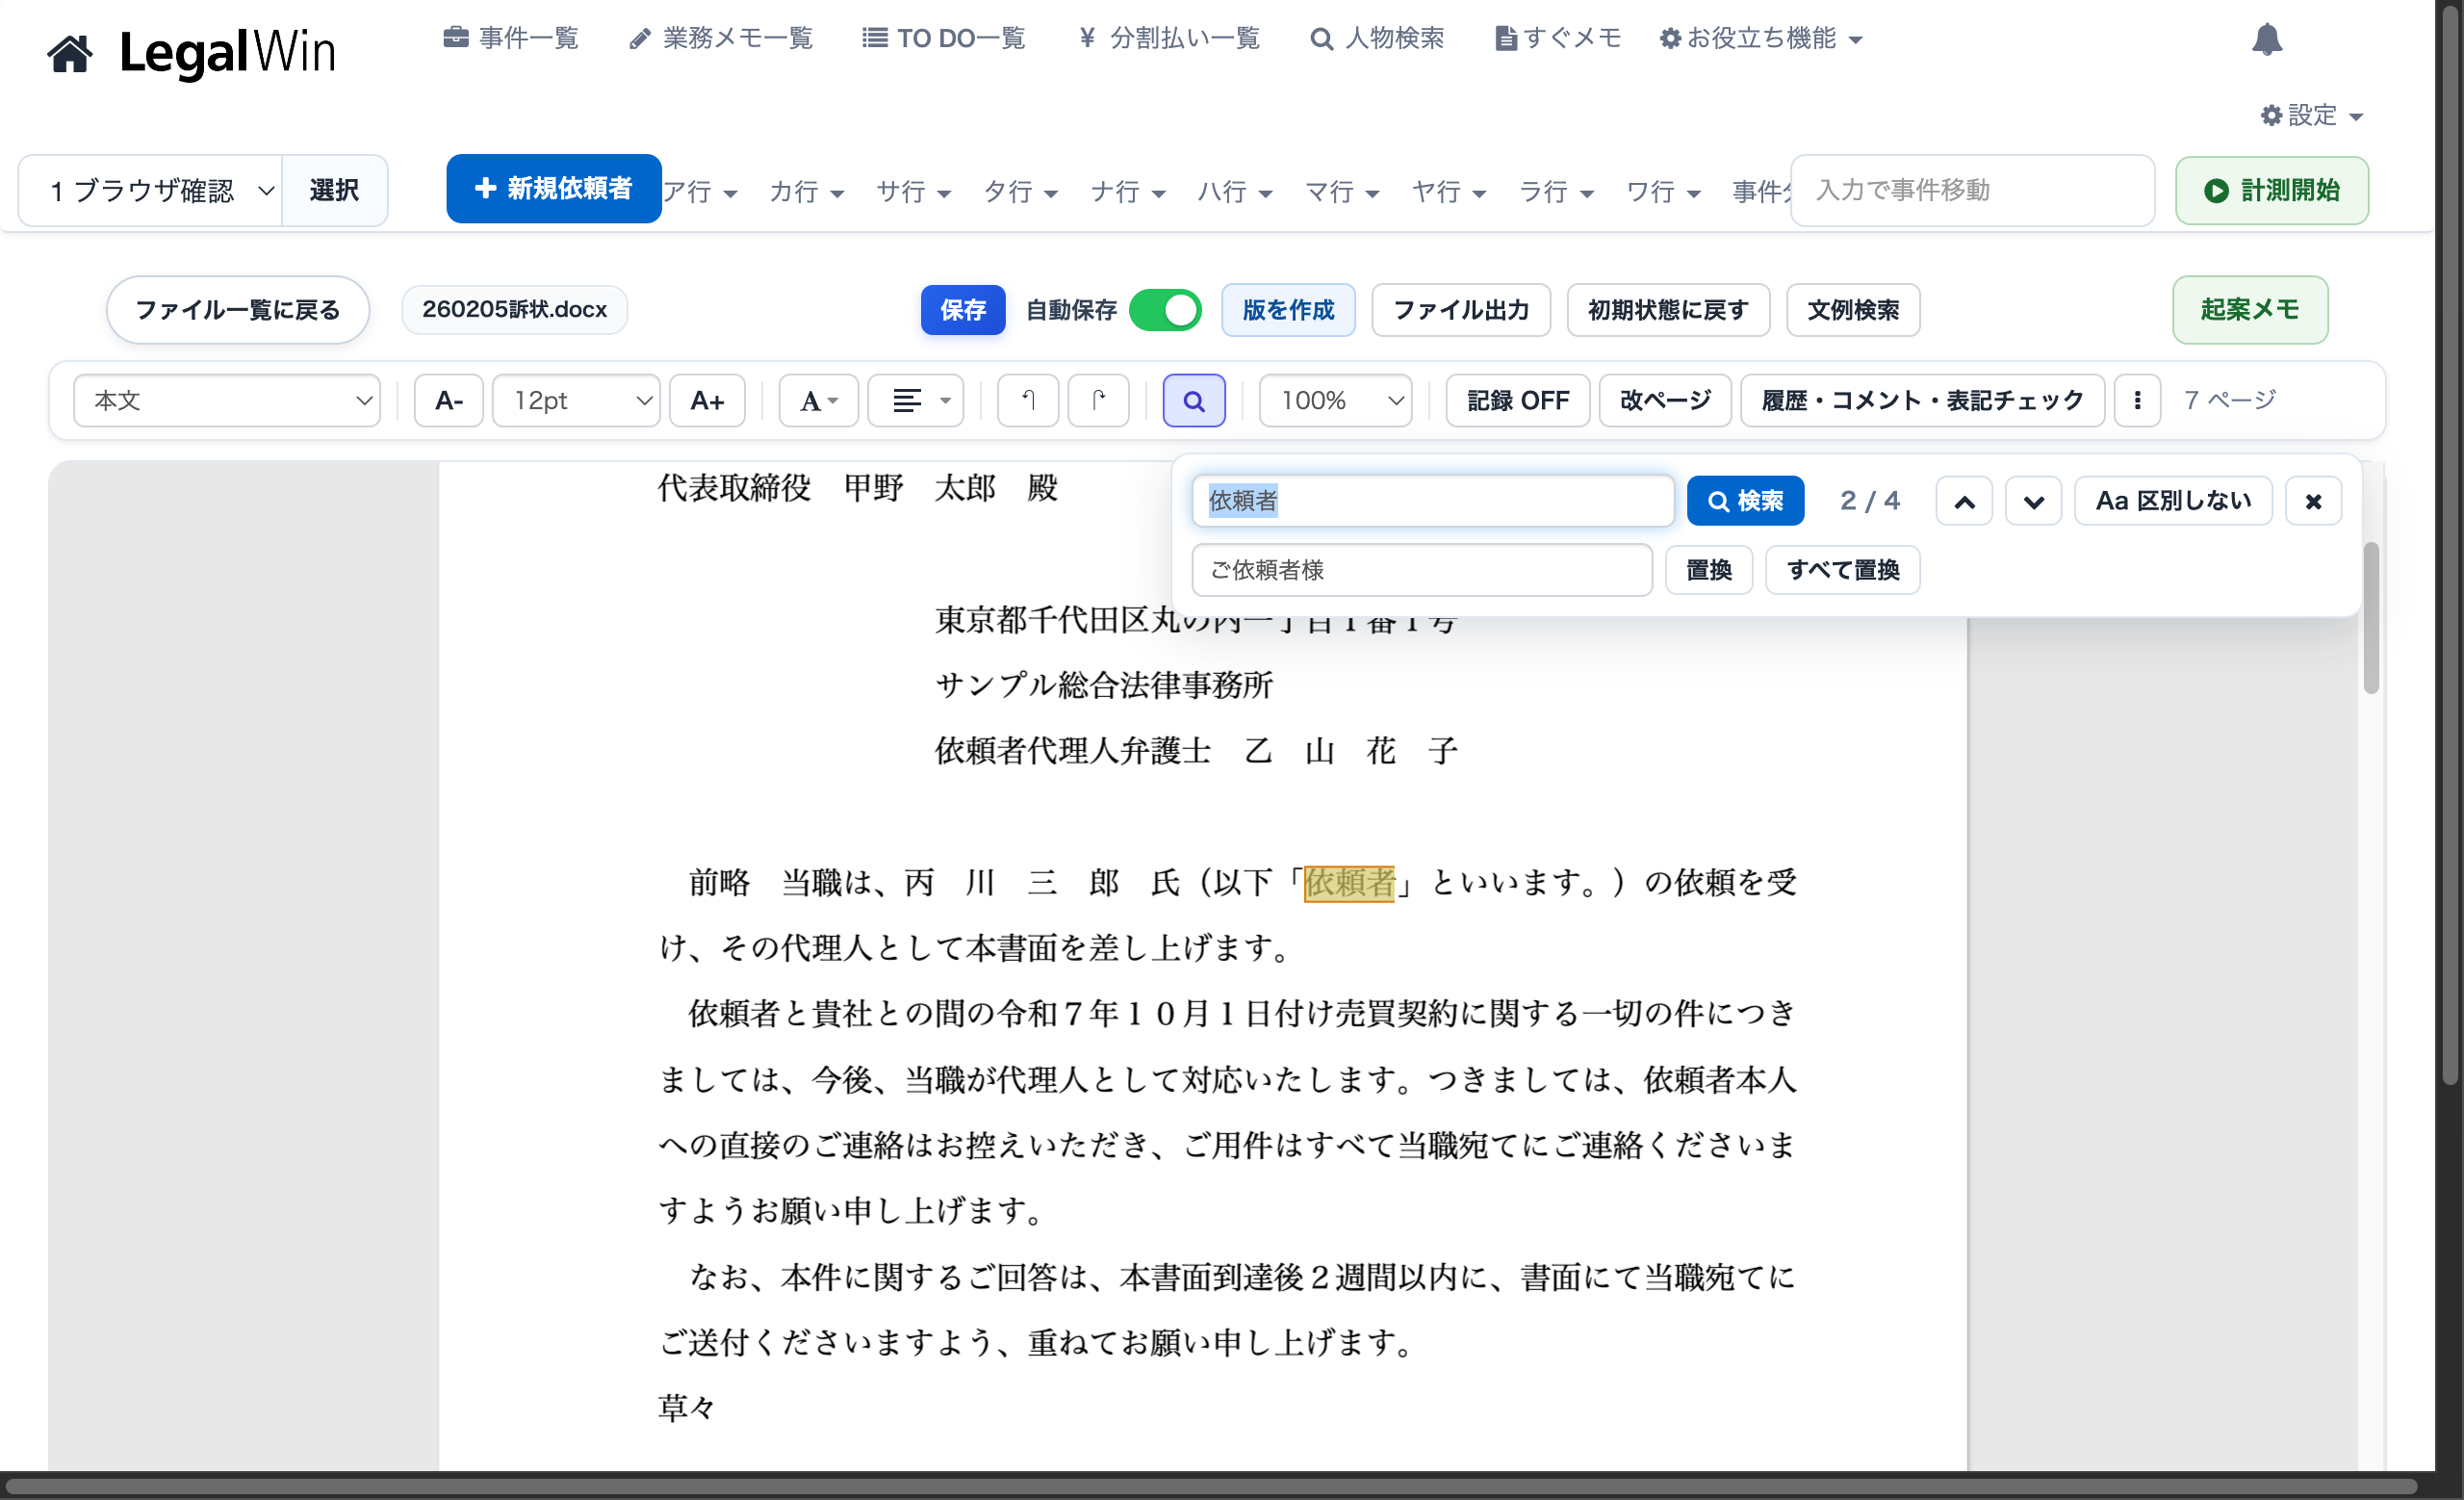Viewport: 2464px width, 1500px height.
Task: Expand the サ行 client list
Action: pos(913,191)
